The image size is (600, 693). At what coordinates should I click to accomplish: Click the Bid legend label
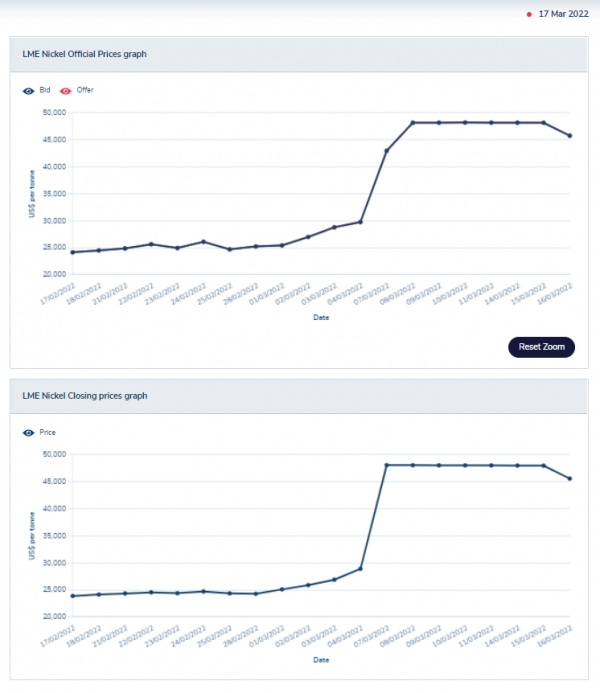(x=44, y=90)
